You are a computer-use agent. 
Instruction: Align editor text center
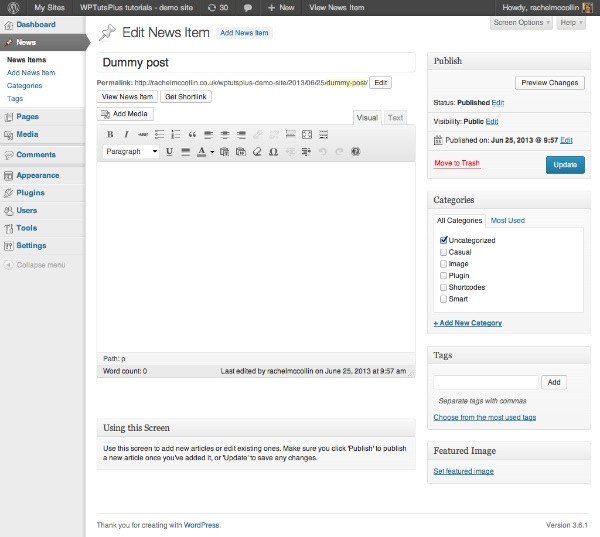click(x=225, y=134)
